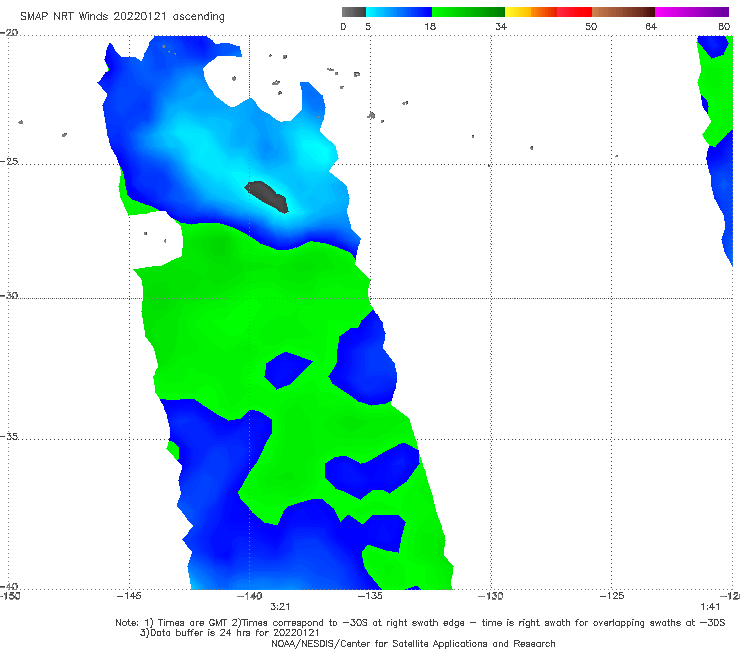Click the color bar label "80"
This screenshot has height=650, width=740.
(724, 26)
